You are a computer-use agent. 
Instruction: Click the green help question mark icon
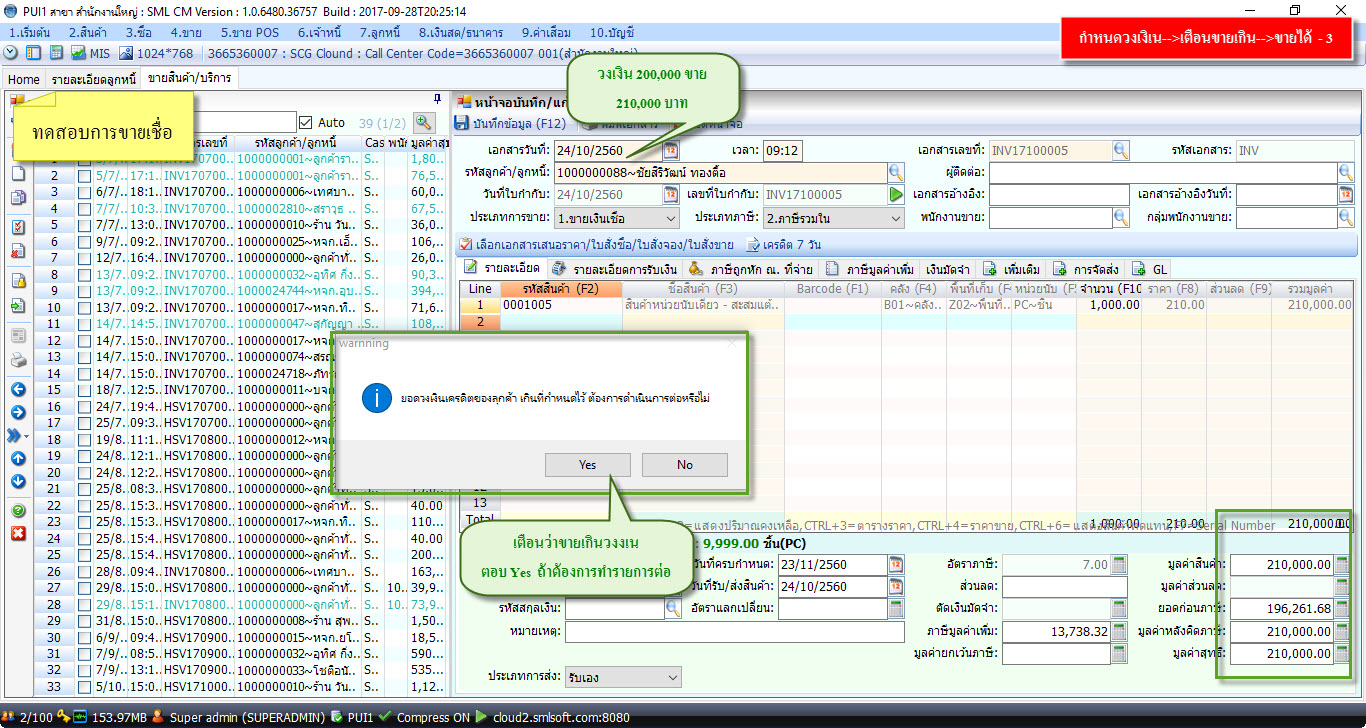pyautogui.click(x=18, y=510)
